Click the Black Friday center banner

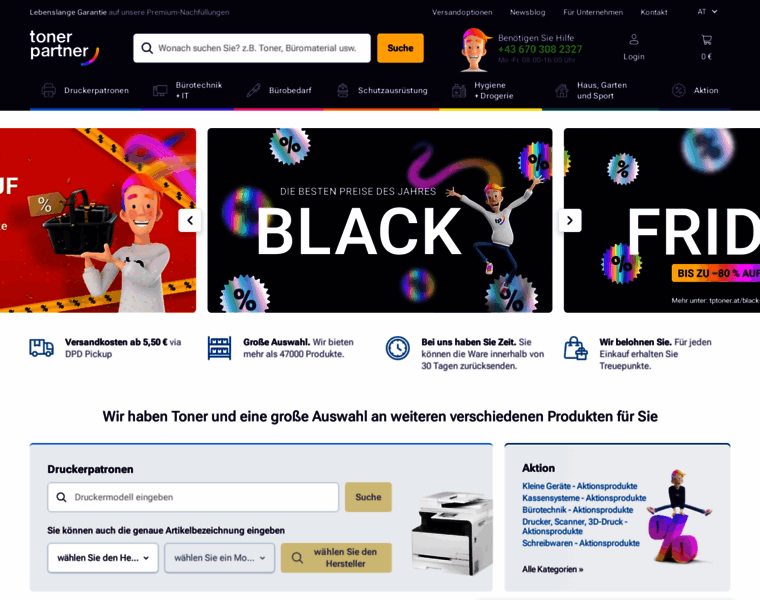(x=380, y=221)
